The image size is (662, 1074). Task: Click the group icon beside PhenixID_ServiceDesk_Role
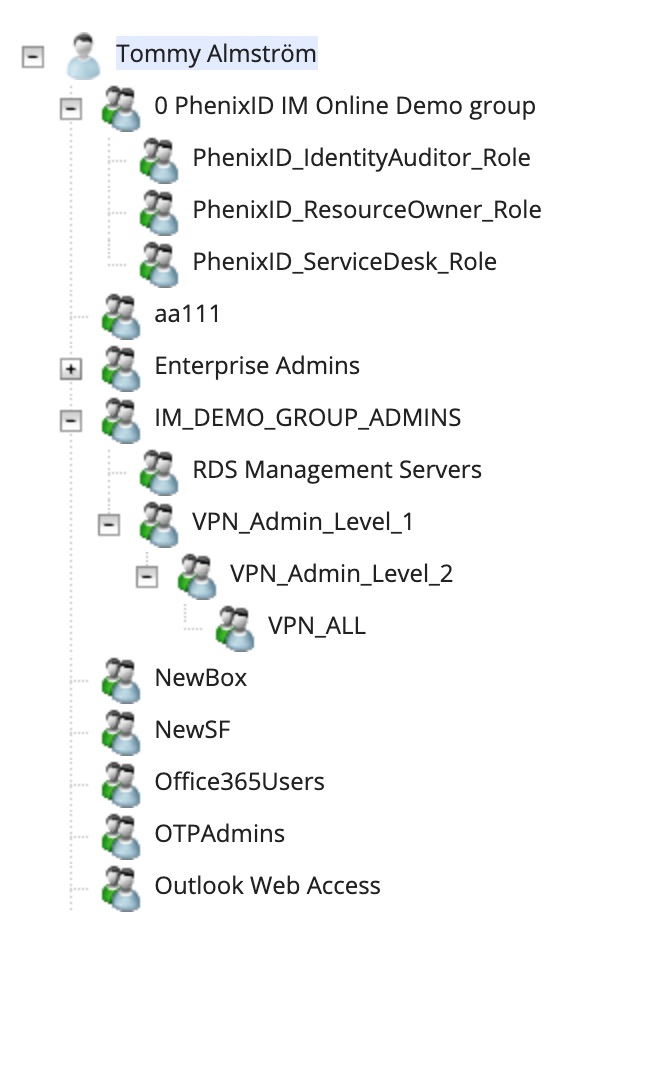(x=160, y=264)
